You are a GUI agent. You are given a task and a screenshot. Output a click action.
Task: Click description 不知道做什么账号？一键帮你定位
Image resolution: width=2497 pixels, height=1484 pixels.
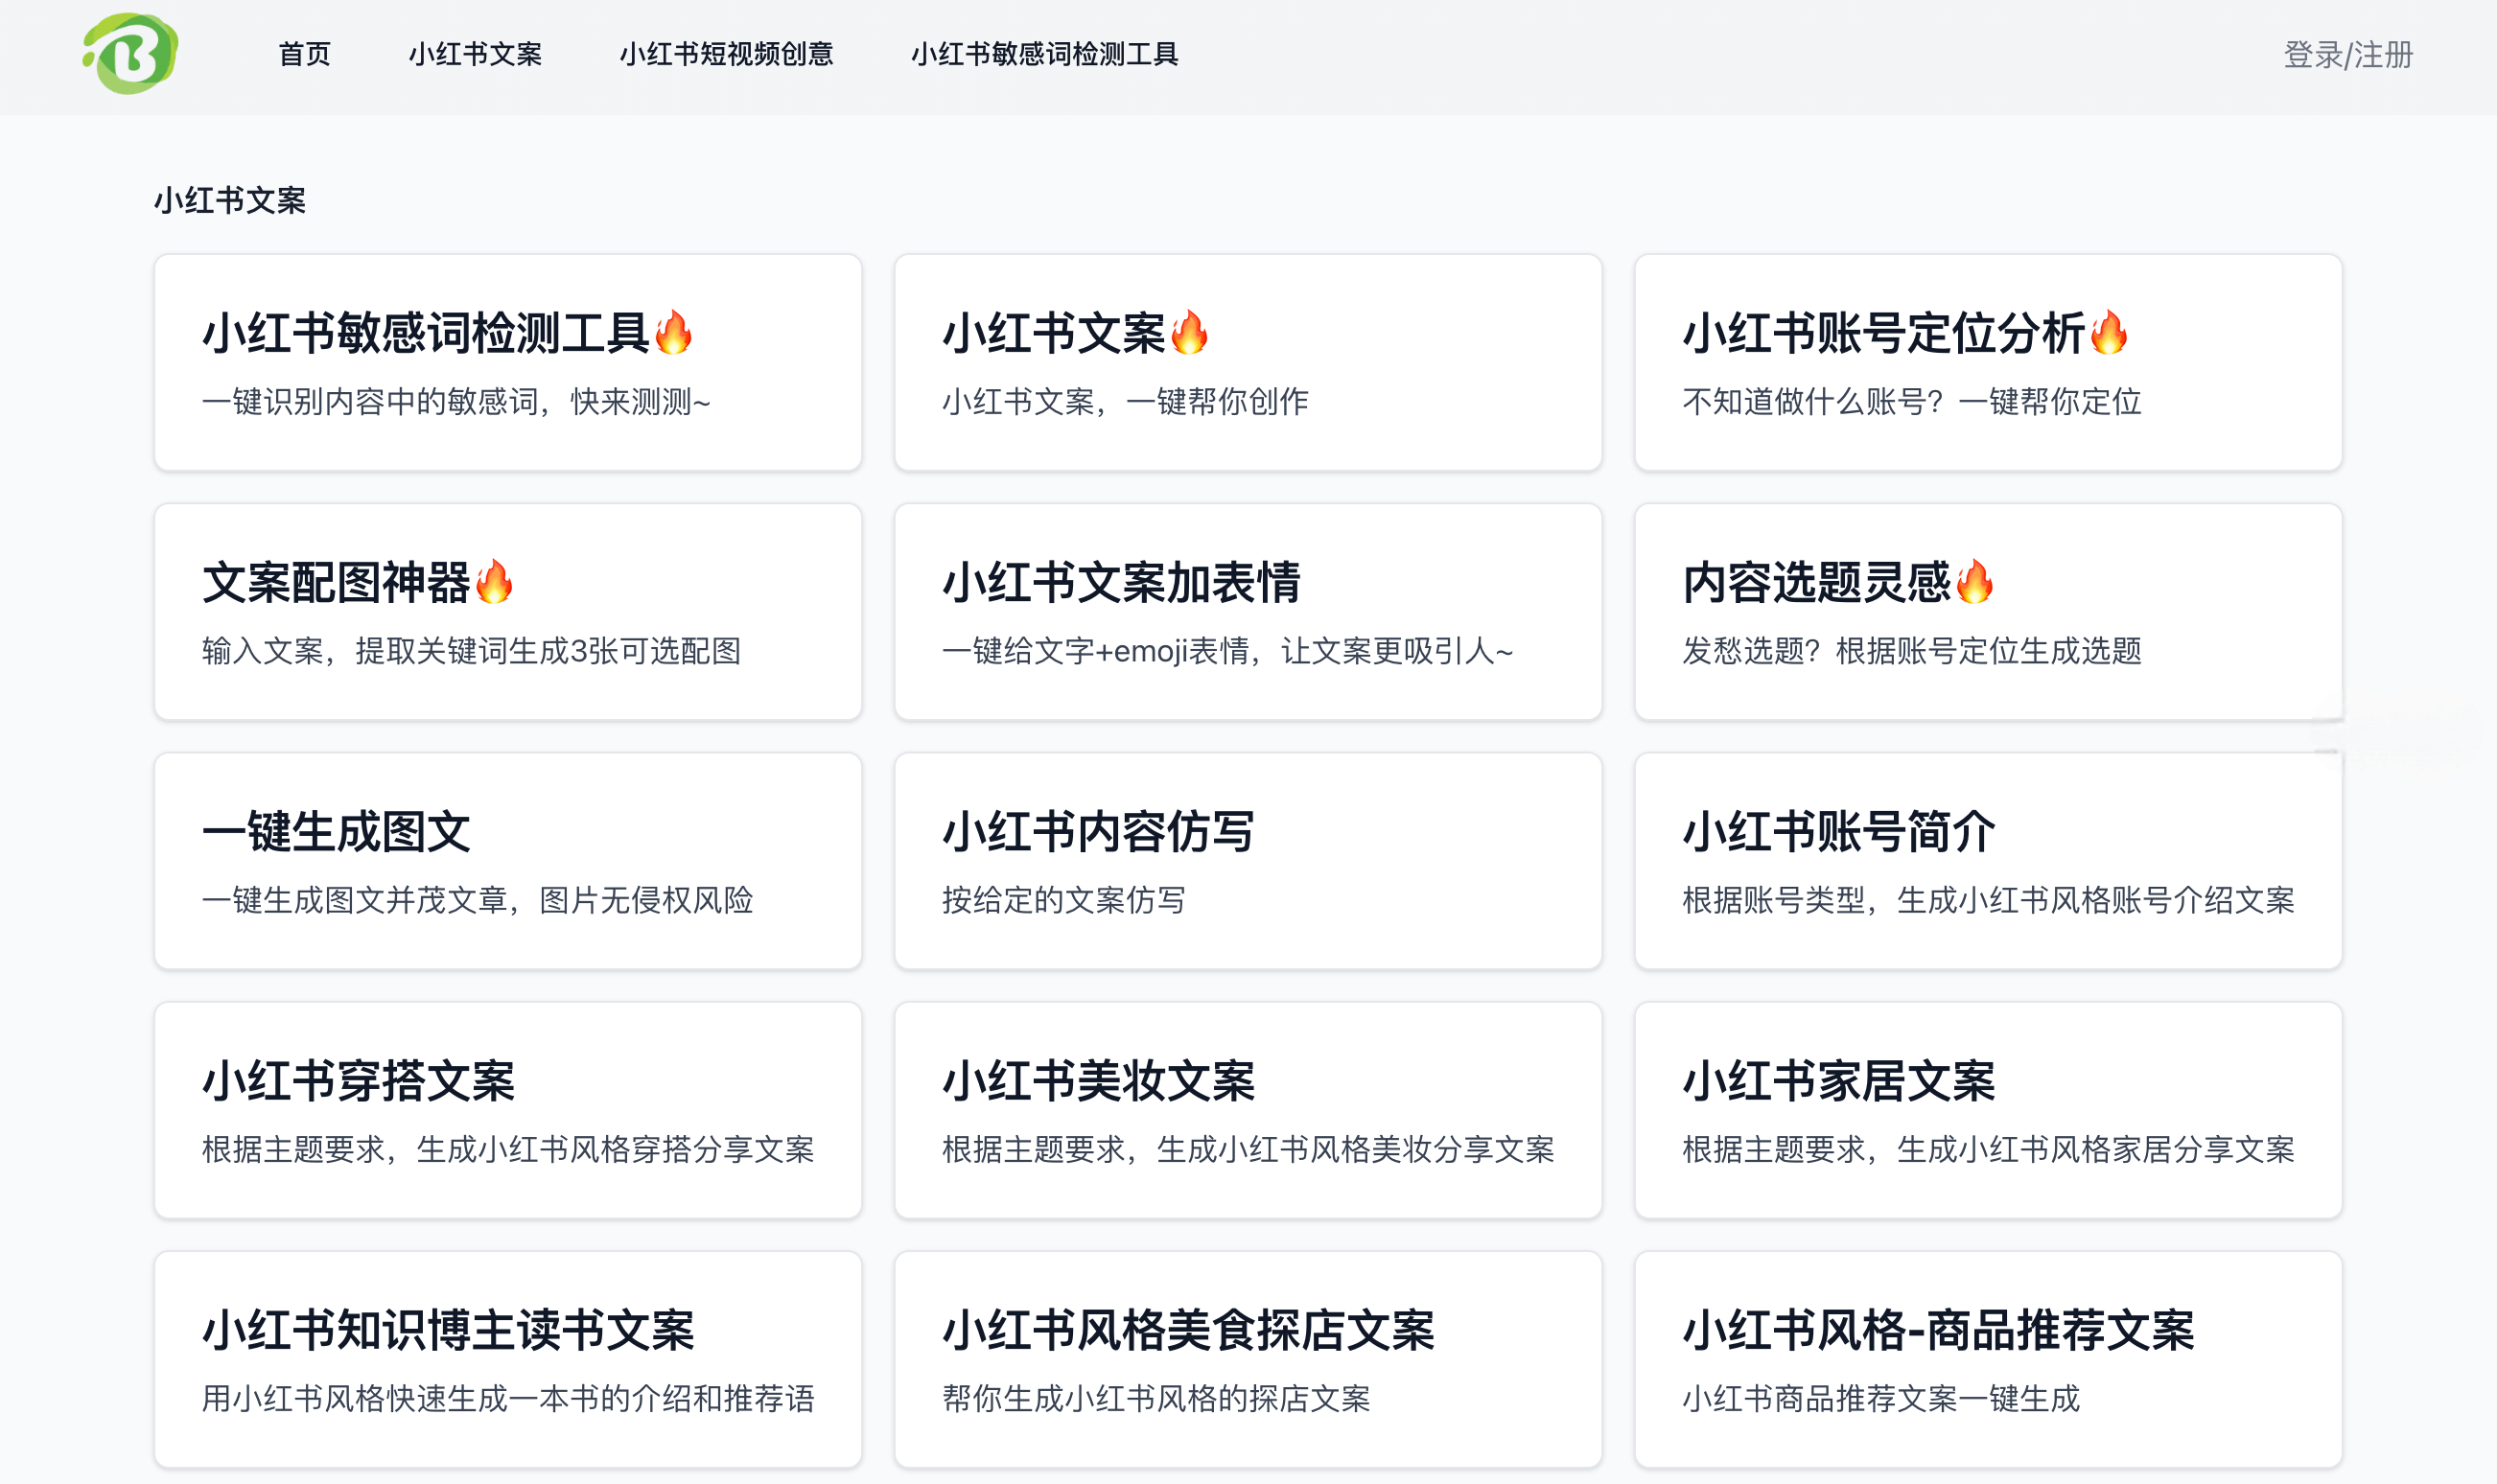pos(1912,401)
